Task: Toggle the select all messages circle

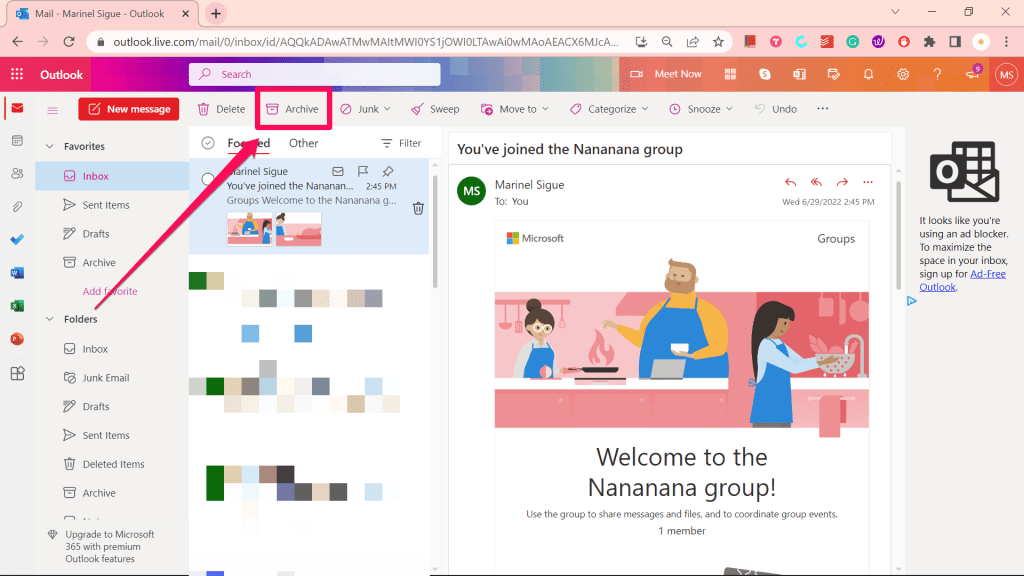Action: [208, 143]
